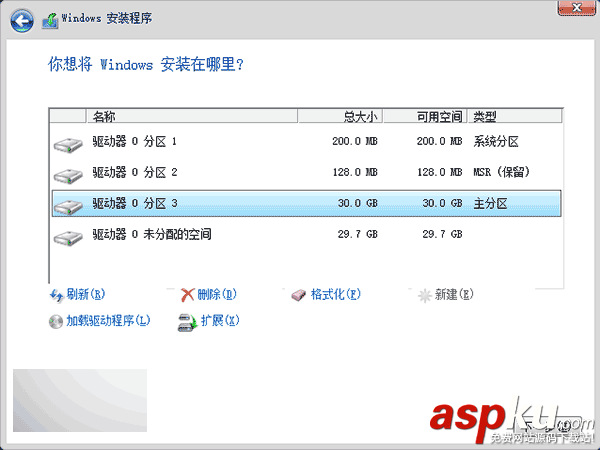Click the disc icon for 加载驱动程序
This screenshot has height=450, width=600.
(56, 322)
